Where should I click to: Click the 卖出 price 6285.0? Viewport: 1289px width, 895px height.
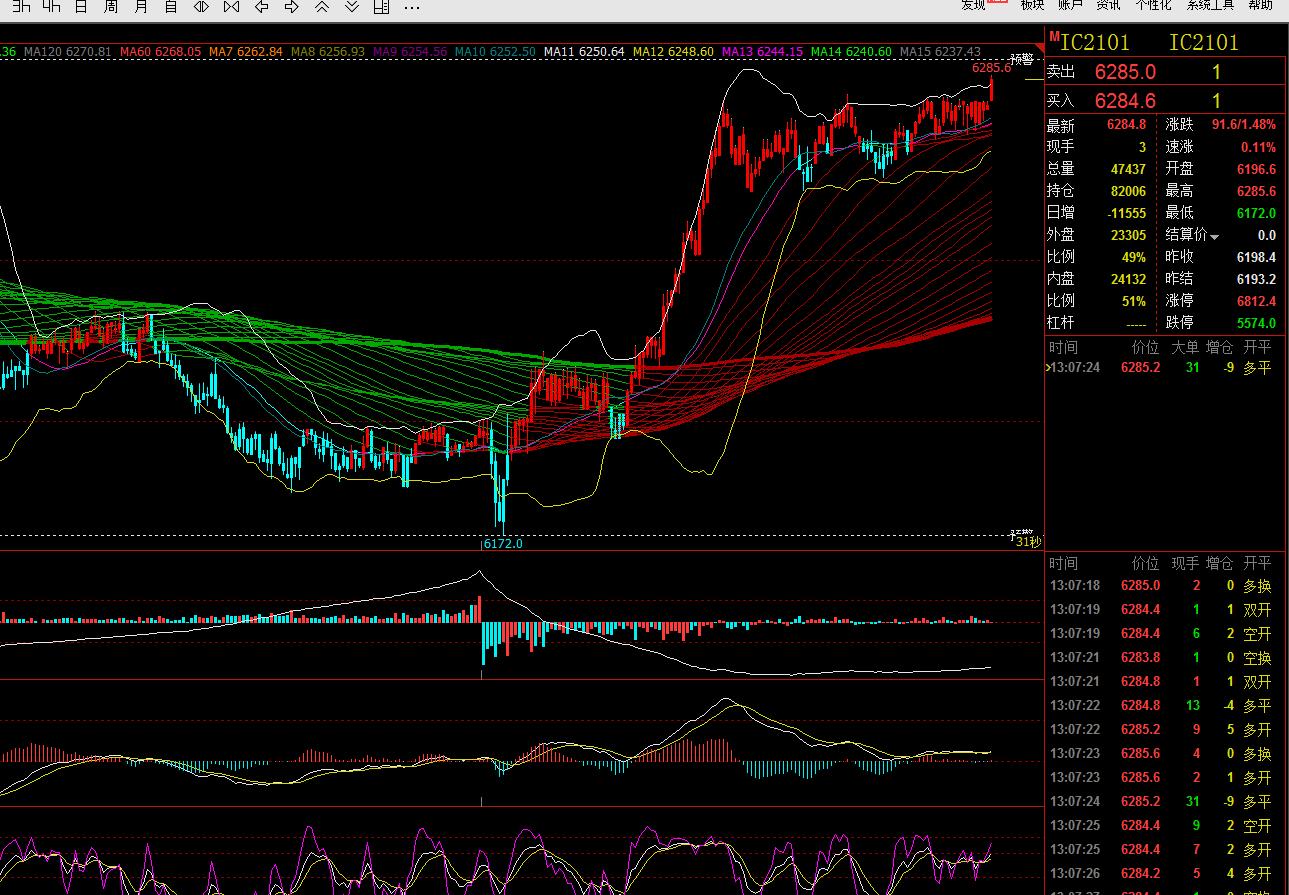click(x=1125, y=72)
